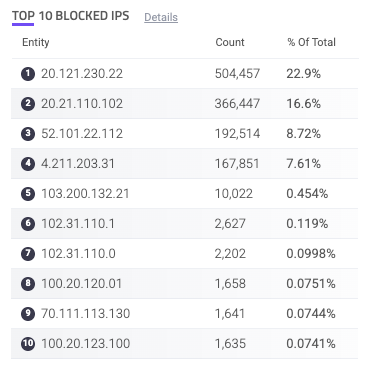The width and height of the screenshot is (369, 368).
Task: Select IP address 100.20.120.01
Action: pos(81,284)
